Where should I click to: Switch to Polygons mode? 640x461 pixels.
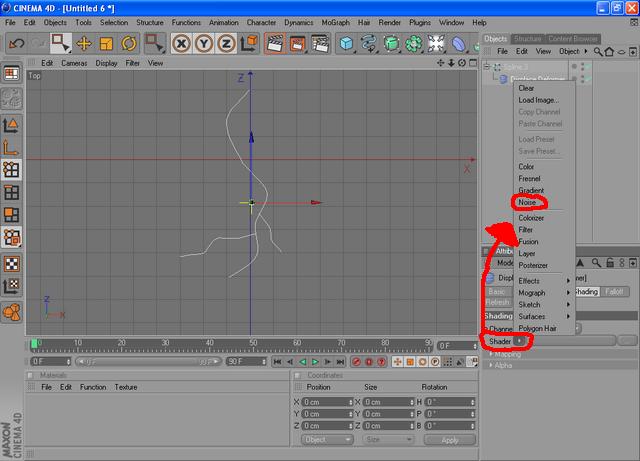pos(11,215)
